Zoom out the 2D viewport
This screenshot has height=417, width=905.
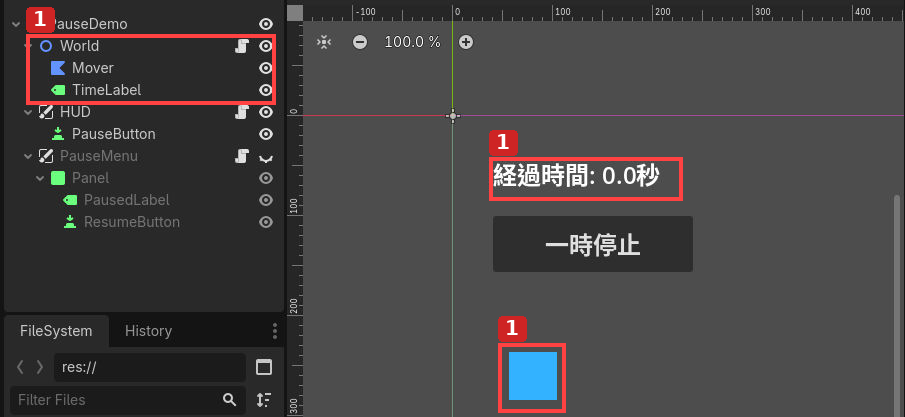(360, 42)
